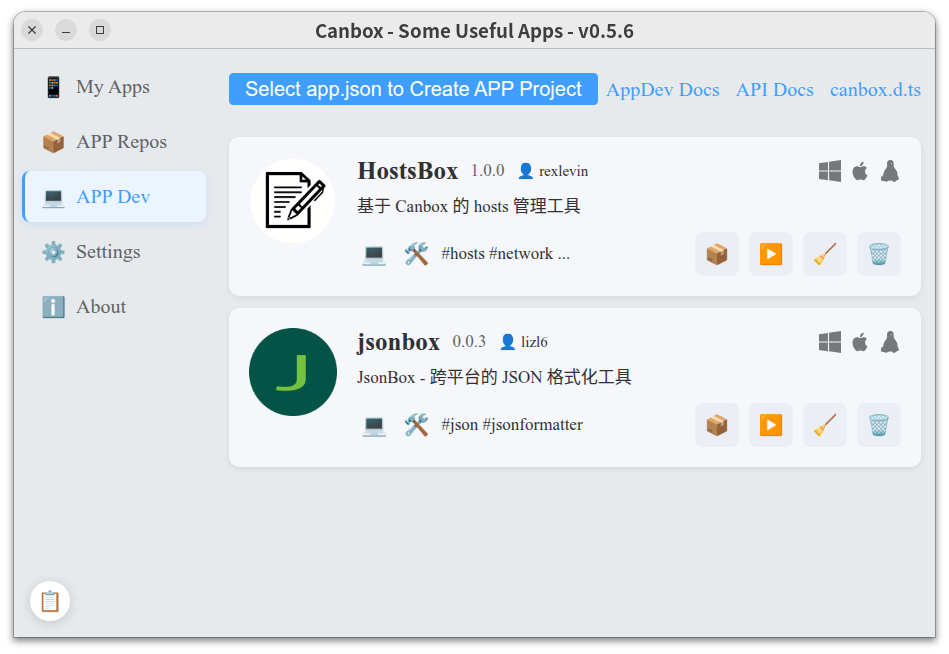Click the jsonbox app title

[398, 342]
